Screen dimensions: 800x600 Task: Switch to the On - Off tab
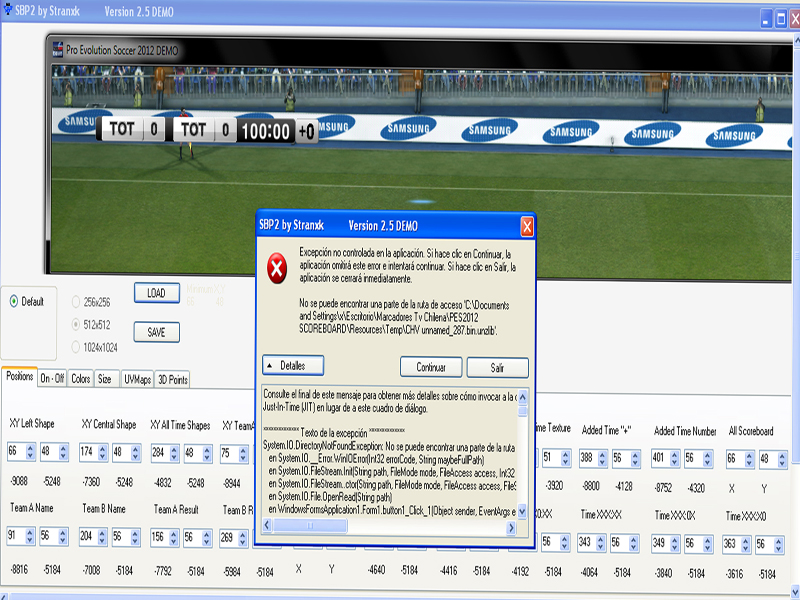click(52, 379)
